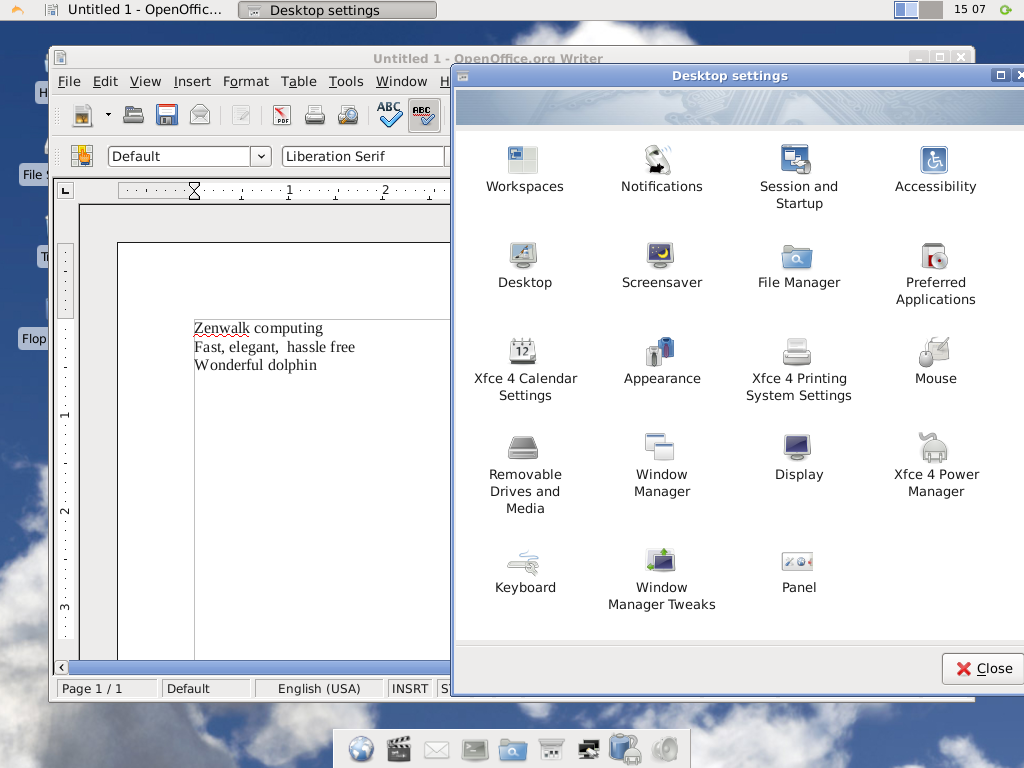Open Styles and Formatting icon
This screenshot has width=1024, height=768.
pyautogui.click(x=82, y=157)
